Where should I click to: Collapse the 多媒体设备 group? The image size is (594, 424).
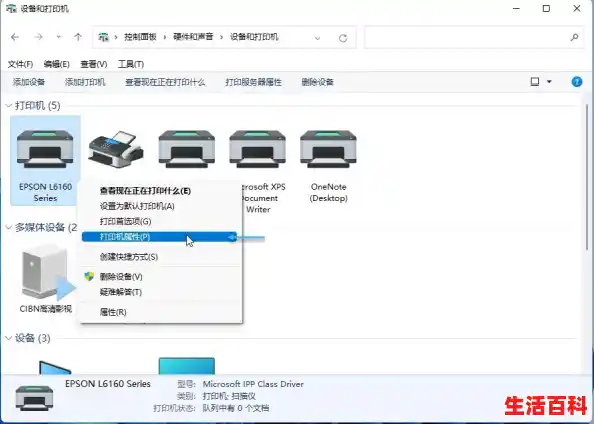[x=9, y=227]
